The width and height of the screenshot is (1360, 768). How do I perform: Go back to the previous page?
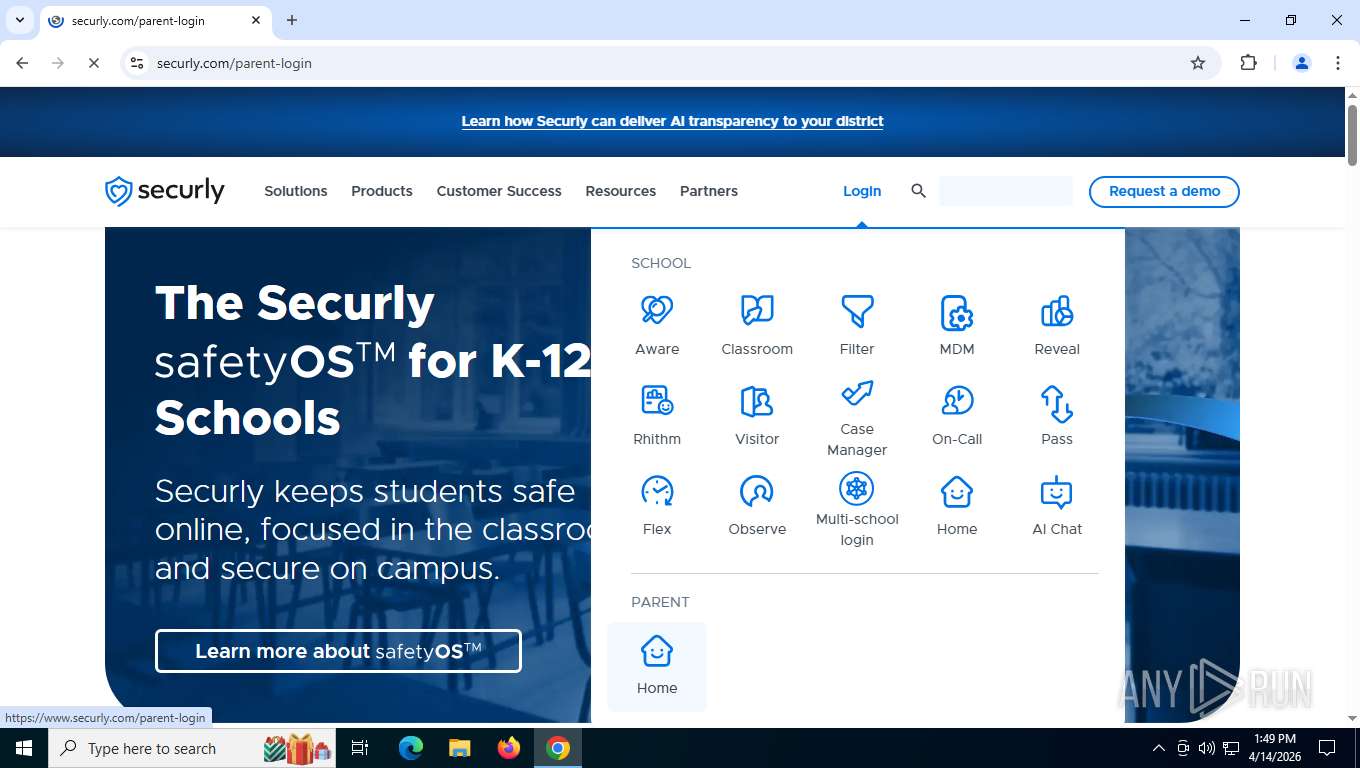click(22, 63)
